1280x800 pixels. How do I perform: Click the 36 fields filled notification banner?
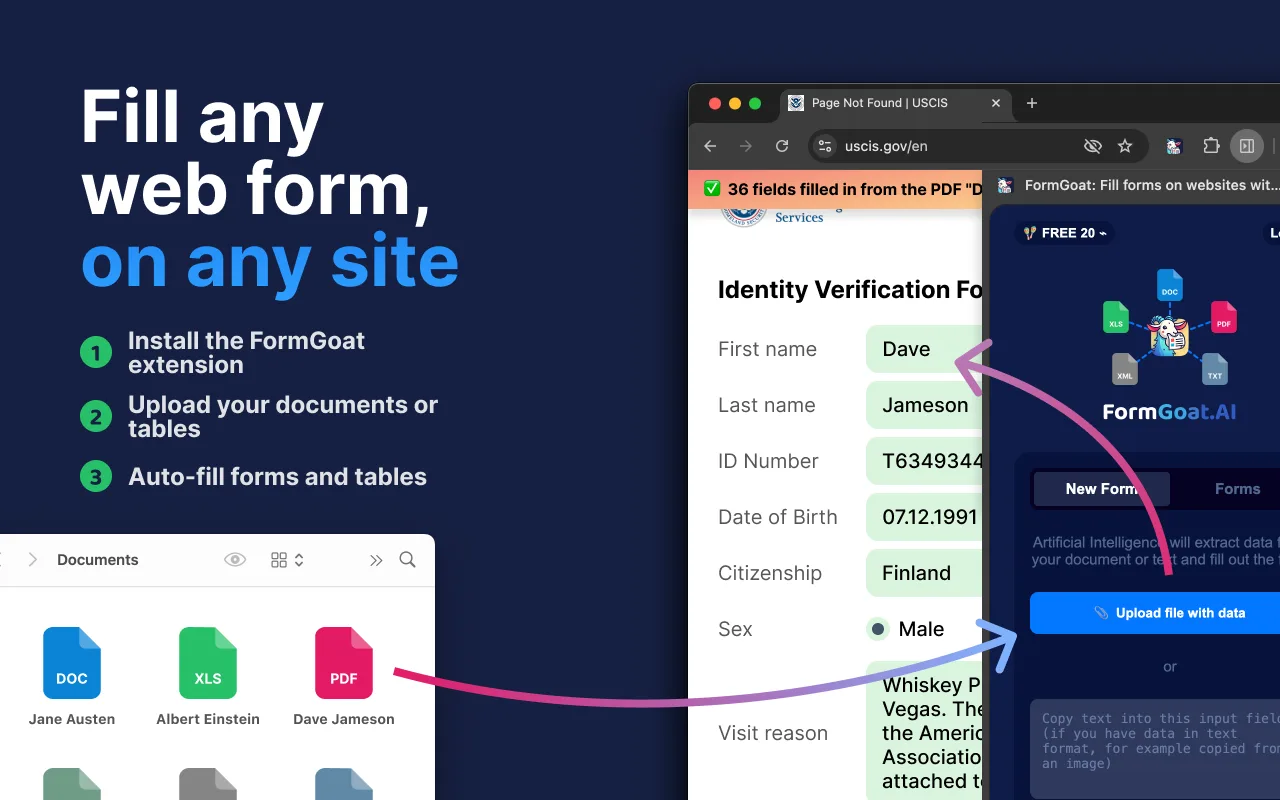click(836, 189)
